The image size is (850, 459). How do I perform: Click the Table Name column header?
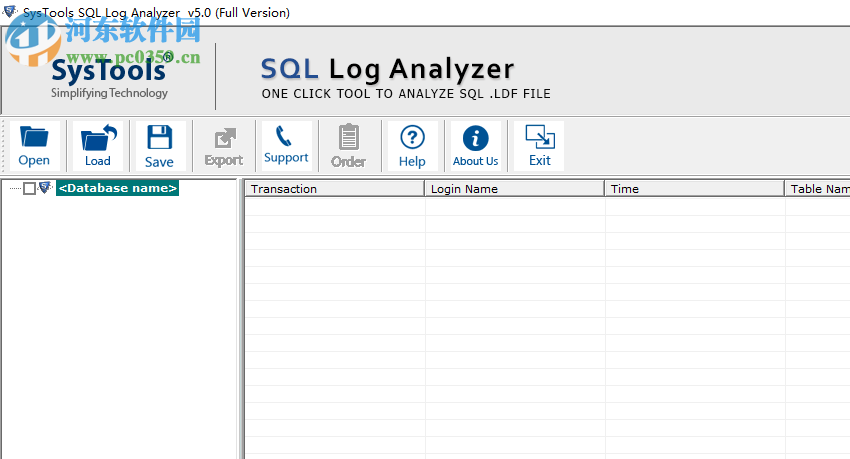(x=817, y=189)
